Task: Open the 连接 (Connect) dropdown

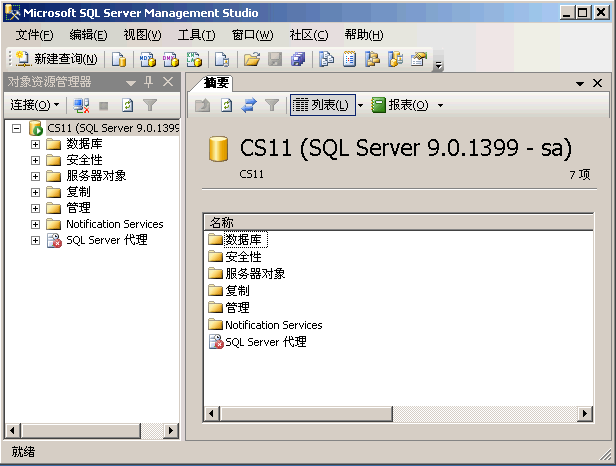Action: click(35, 105)
